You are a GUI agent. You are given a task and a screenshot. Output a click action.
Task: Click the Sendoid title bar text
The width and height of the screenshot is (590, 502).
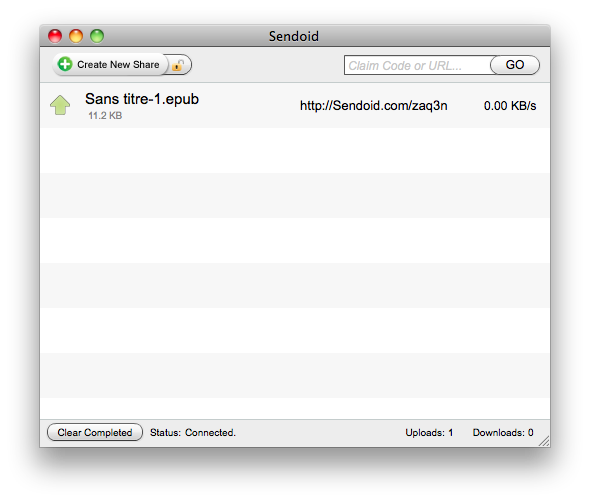294,37
